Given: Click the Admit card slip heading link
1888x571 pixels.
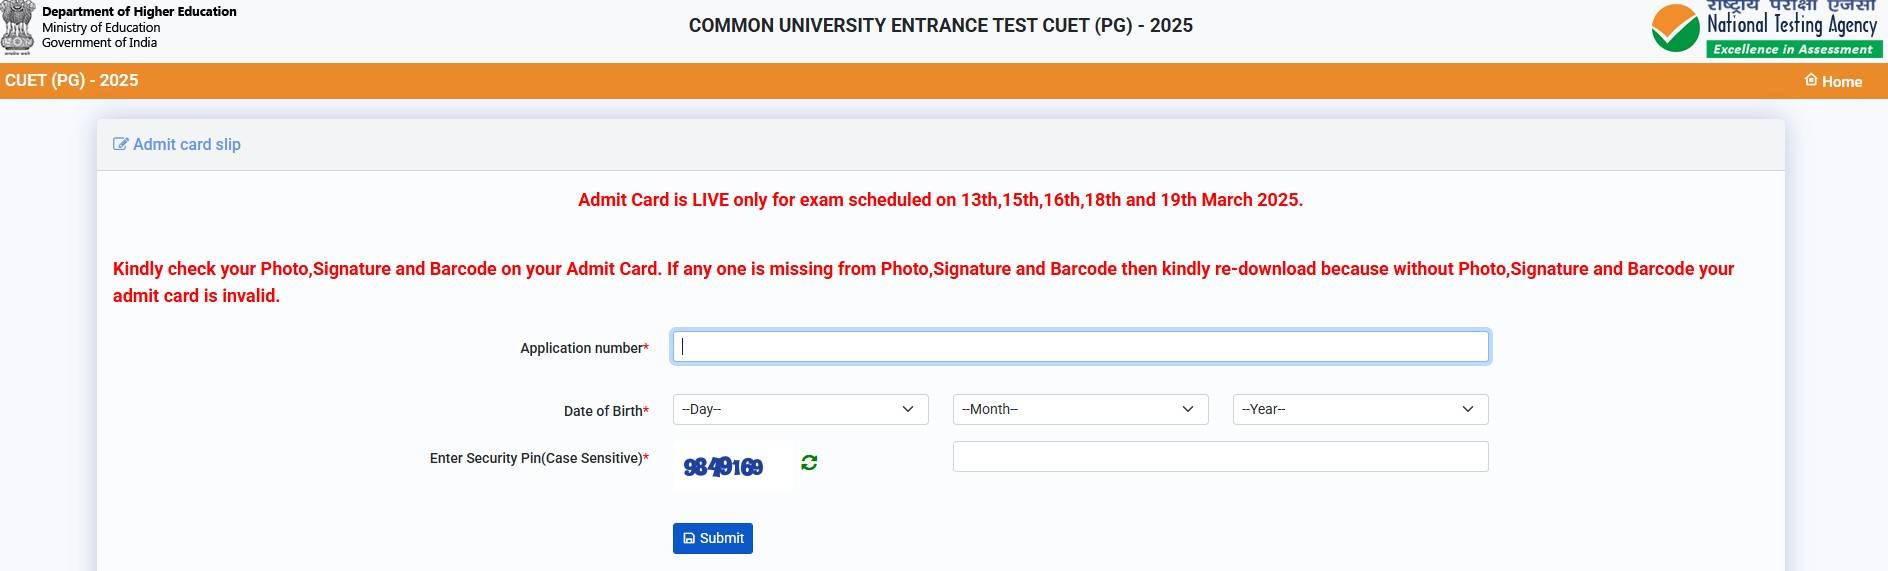Looking at the screenshot, I should point(187,144).
